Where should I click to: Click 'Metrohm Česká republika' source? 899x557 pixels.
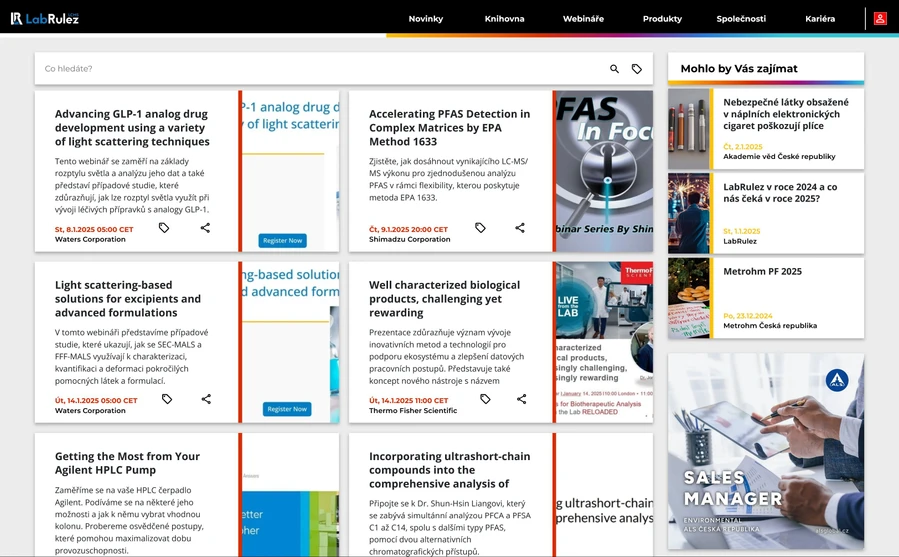click(x=770, y=325)
